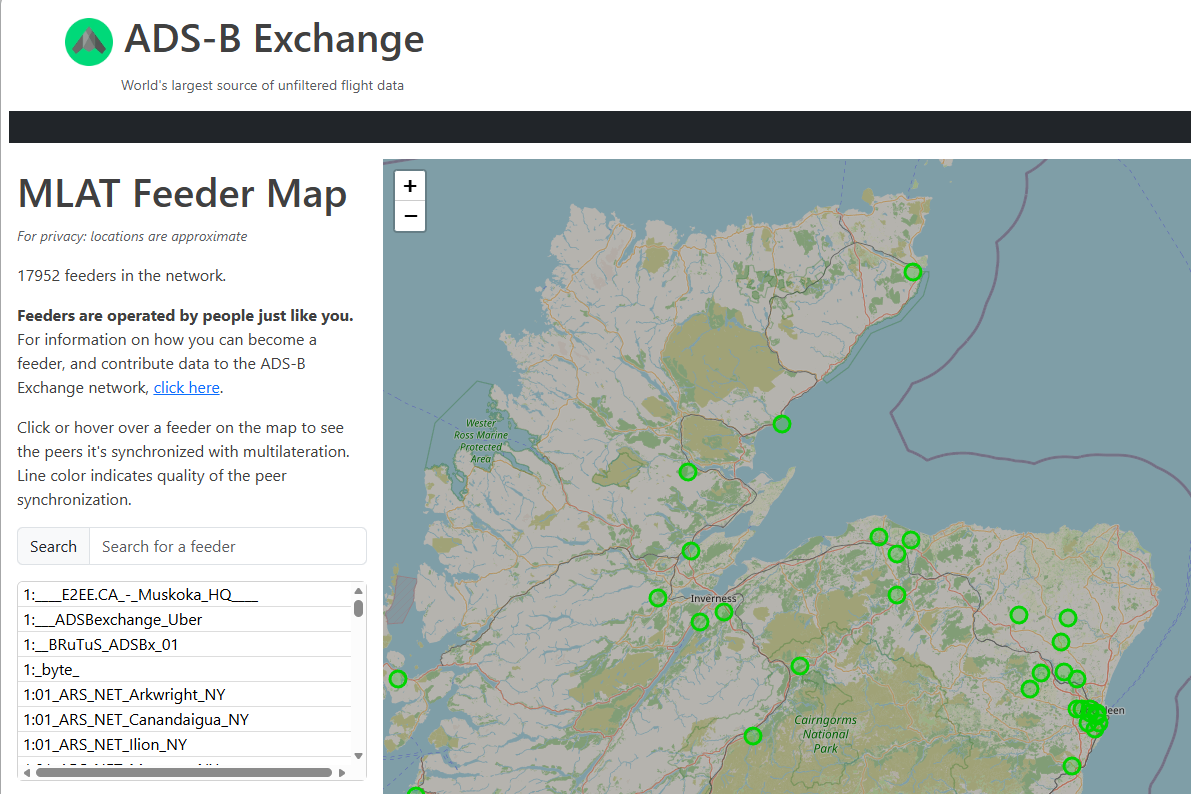
Task: Select feeder 1:___ADSBexchange_Uber
Action: pyautogui.click(x=185, y=619)
